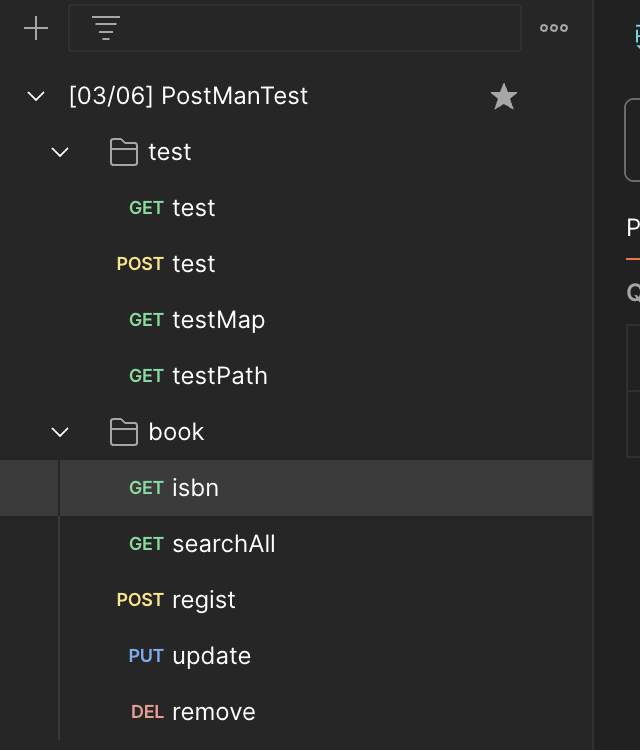The height and width of the screenshot is (750, 640).
Task: Open the GET searchAll request
Action: coord(223,544)
